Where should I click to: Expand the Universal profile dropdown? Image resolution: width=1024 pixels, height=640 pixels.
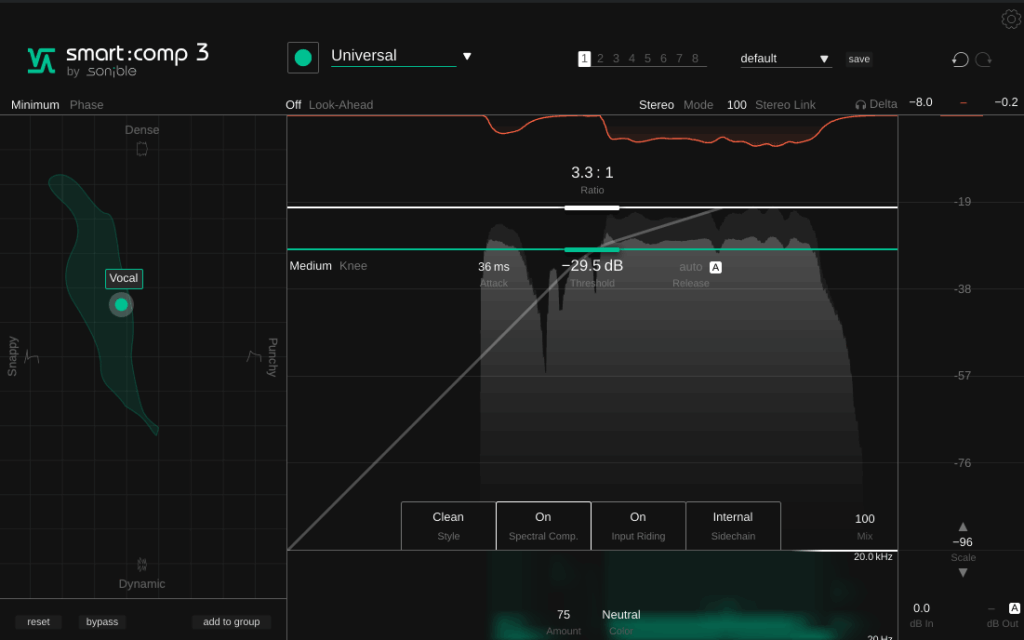pos(467,56)
